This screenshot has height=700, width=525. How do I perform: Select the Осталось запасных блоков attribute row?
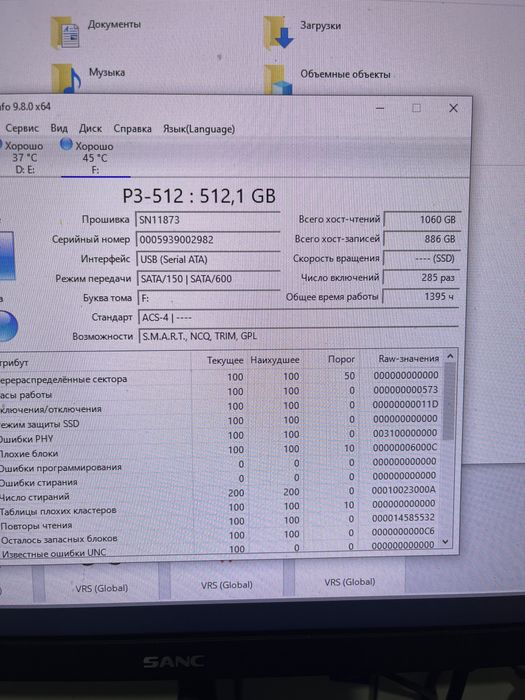point(221,536)
